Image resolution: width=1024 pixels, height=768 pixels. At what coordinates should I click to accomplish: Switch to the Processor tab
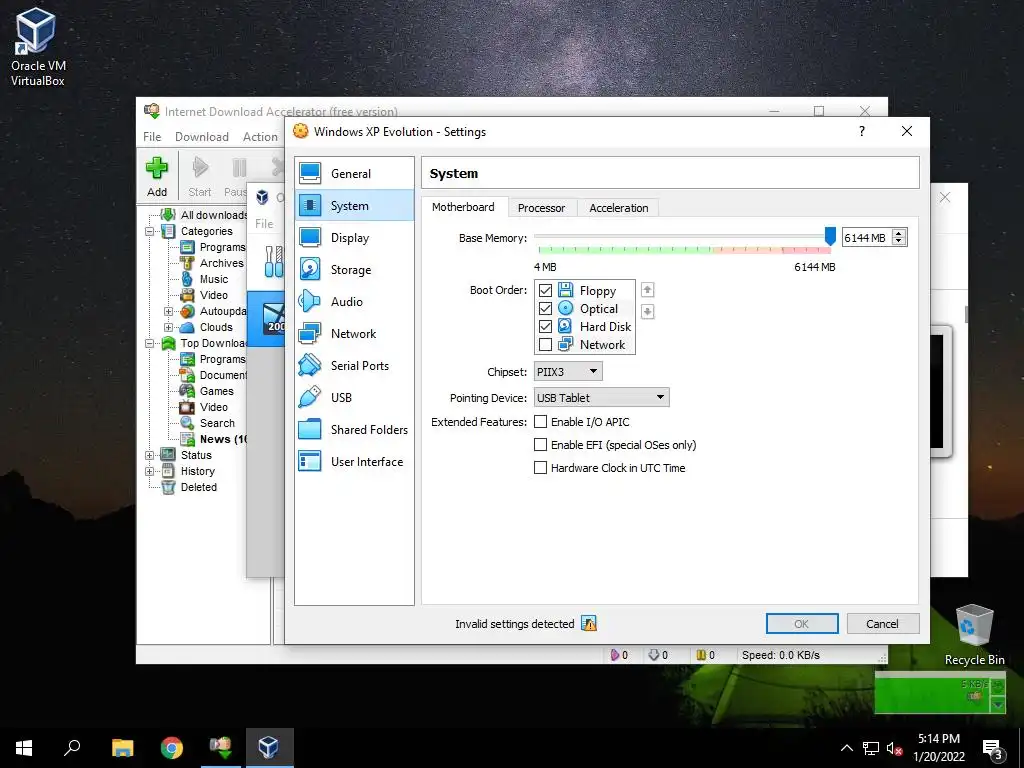[541, 208]
